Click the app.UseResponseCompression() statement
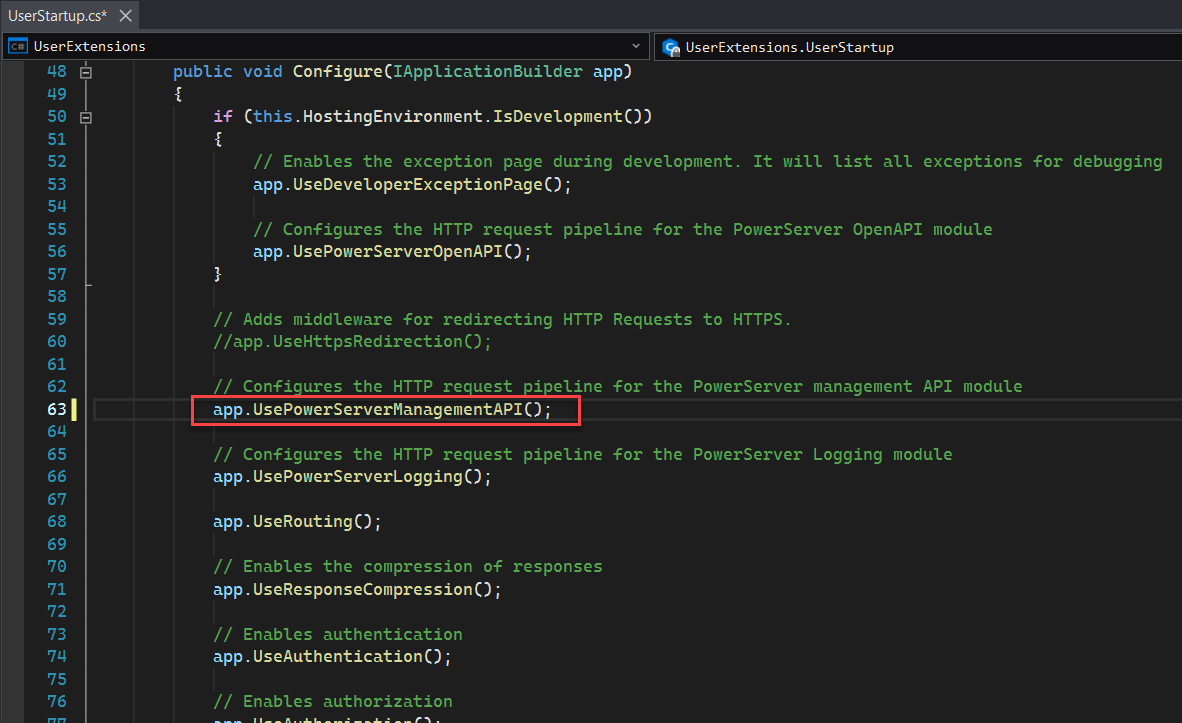 pos(357,589)
